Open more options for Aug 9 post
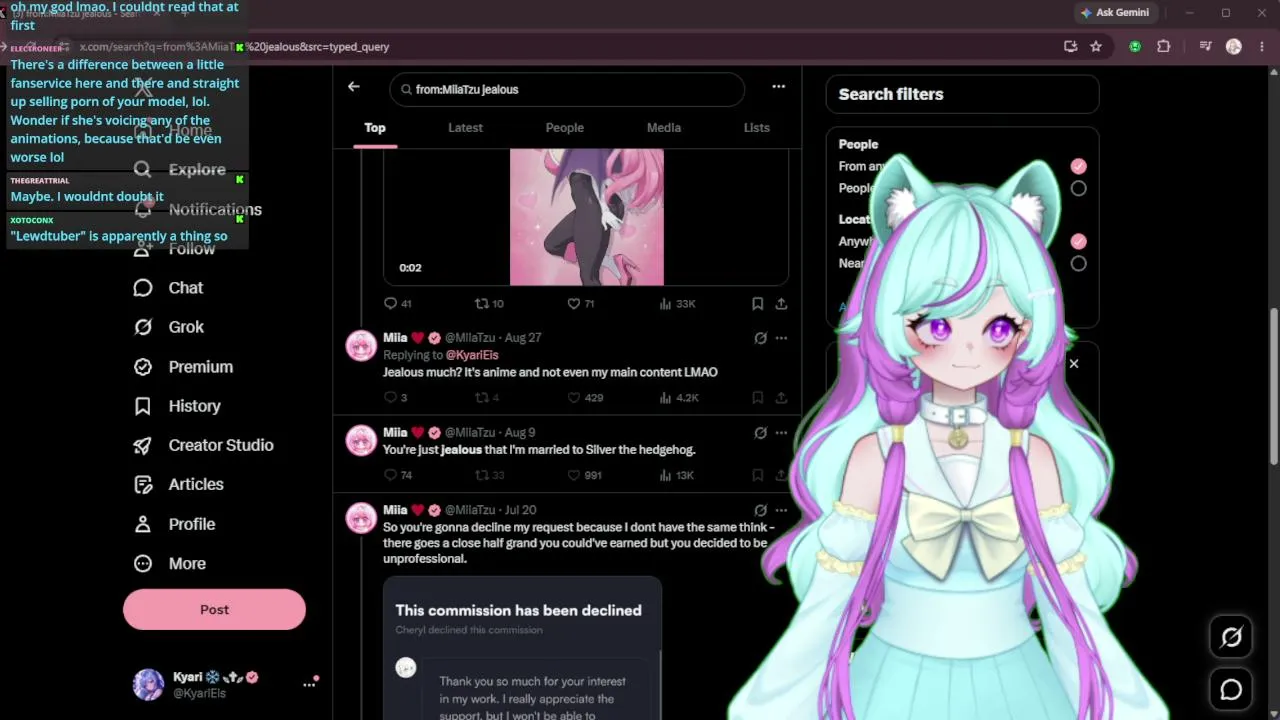1280x720 pixels. pos(781,433)
